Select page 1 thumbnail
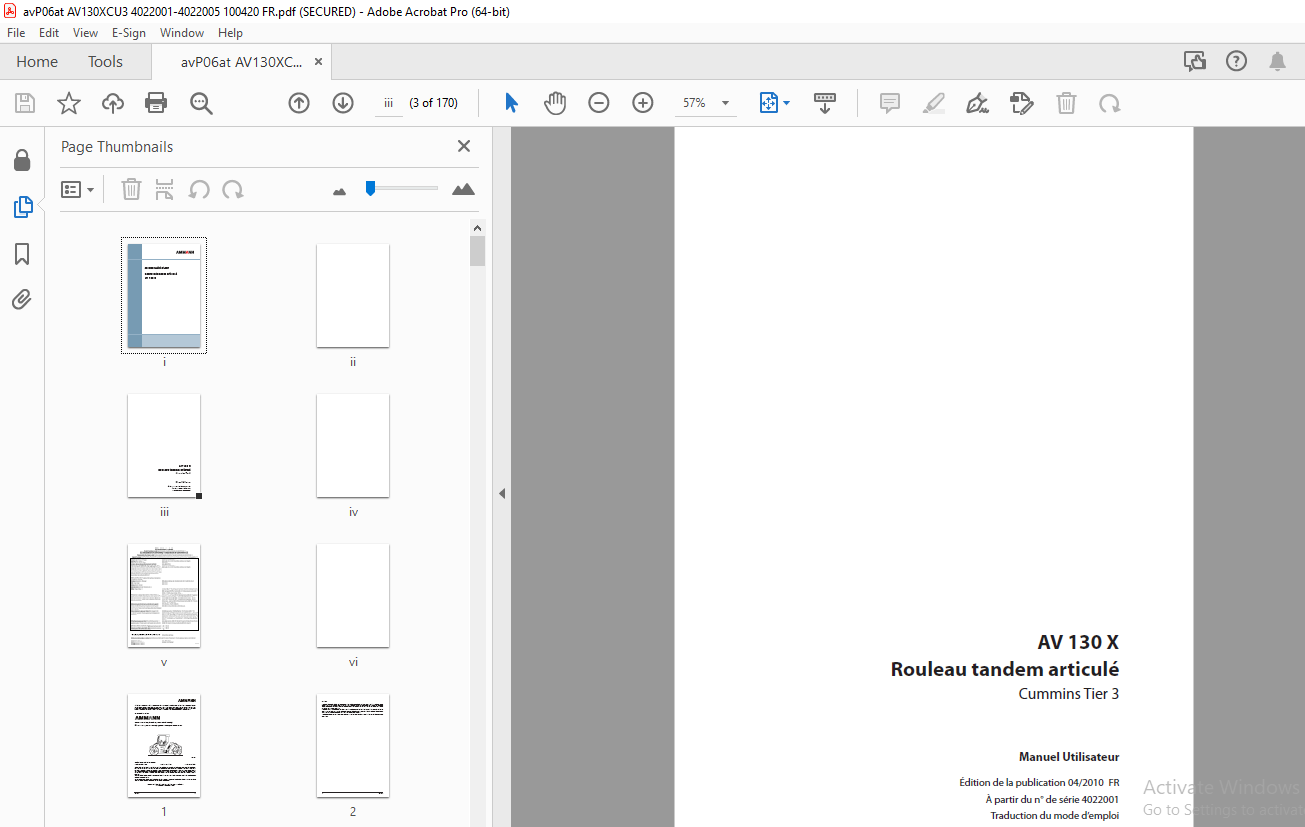Screen dimensions: 1305x827 164,745
